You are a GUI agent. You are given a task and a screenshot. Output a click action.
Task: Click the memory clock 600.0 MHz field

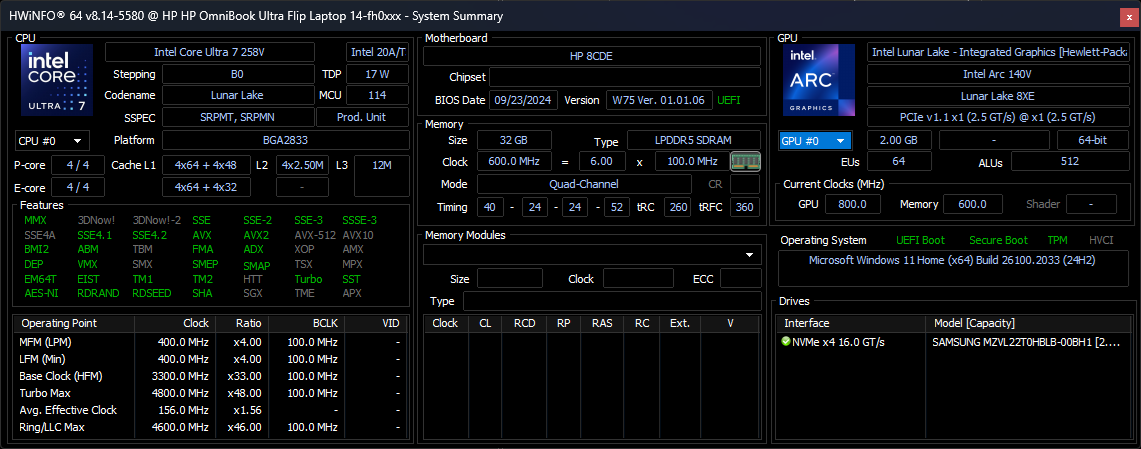coord(514,162)
